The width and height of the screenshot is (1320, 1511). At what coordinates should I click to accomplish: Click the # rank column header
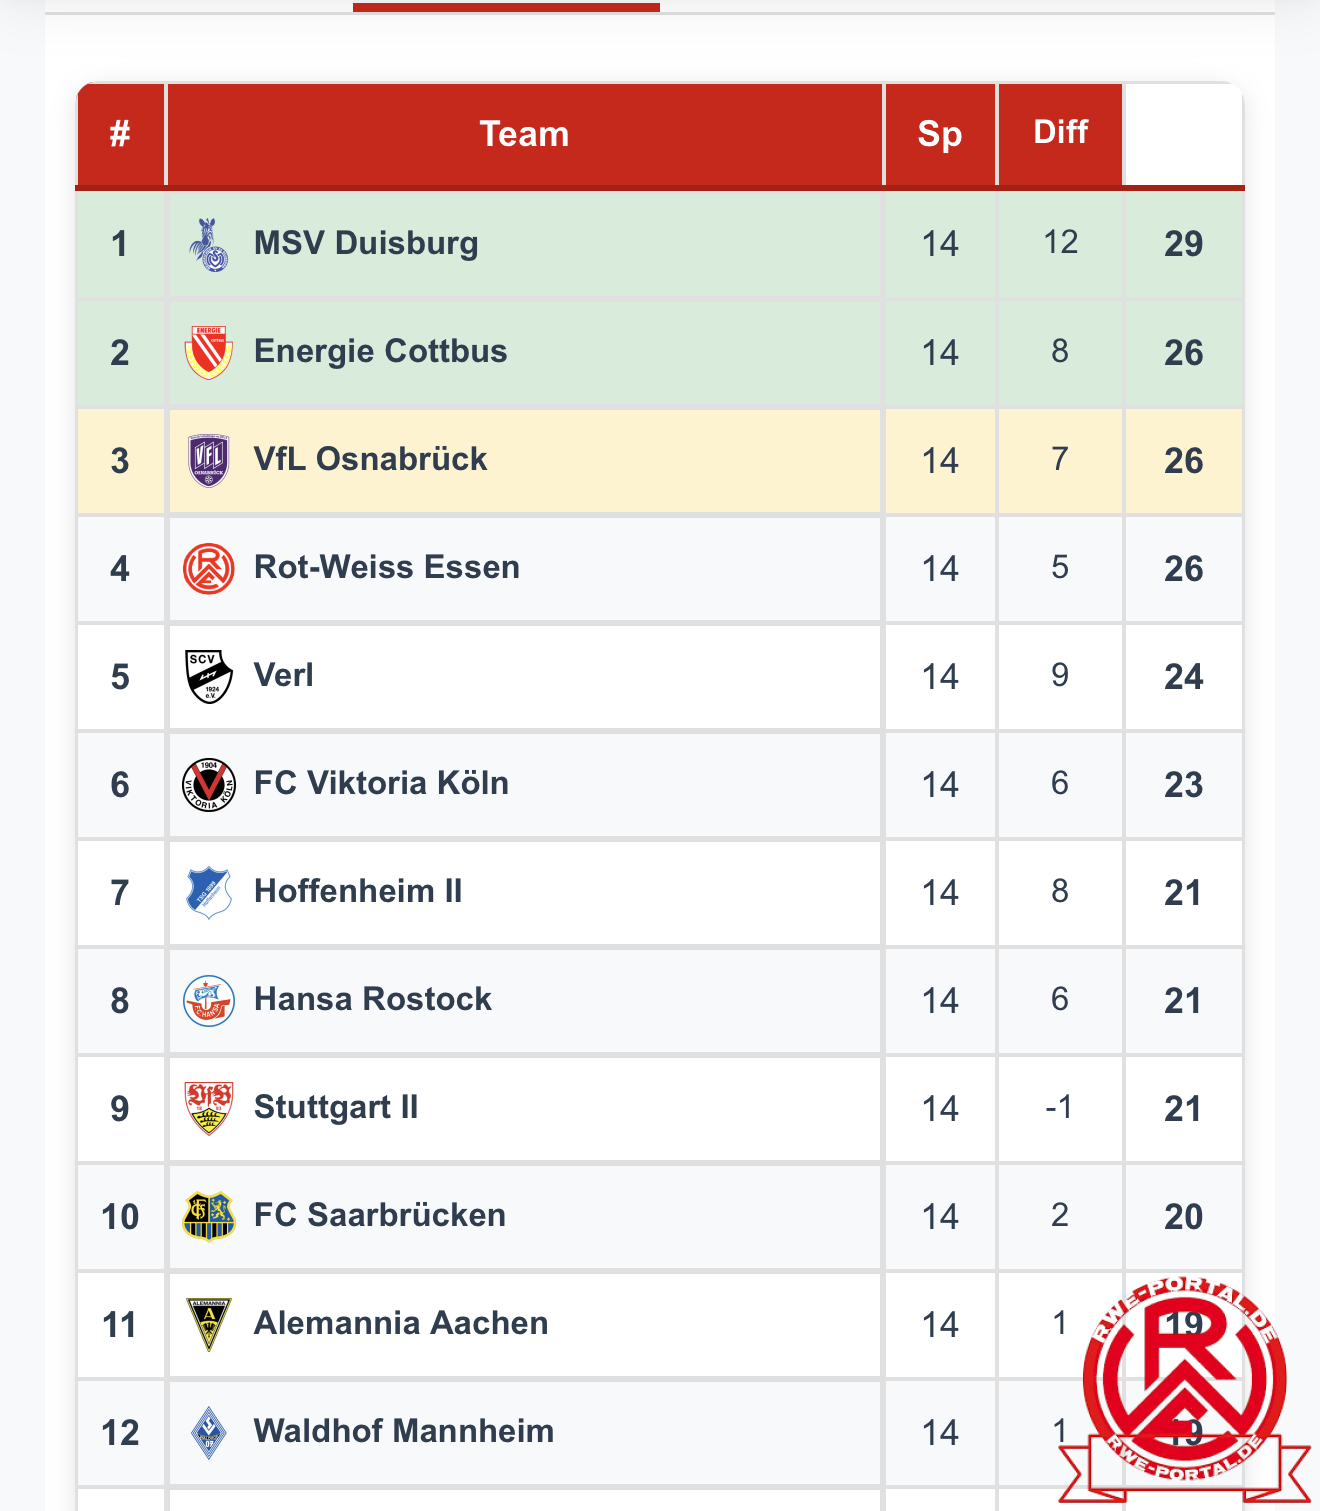[120, 134]
